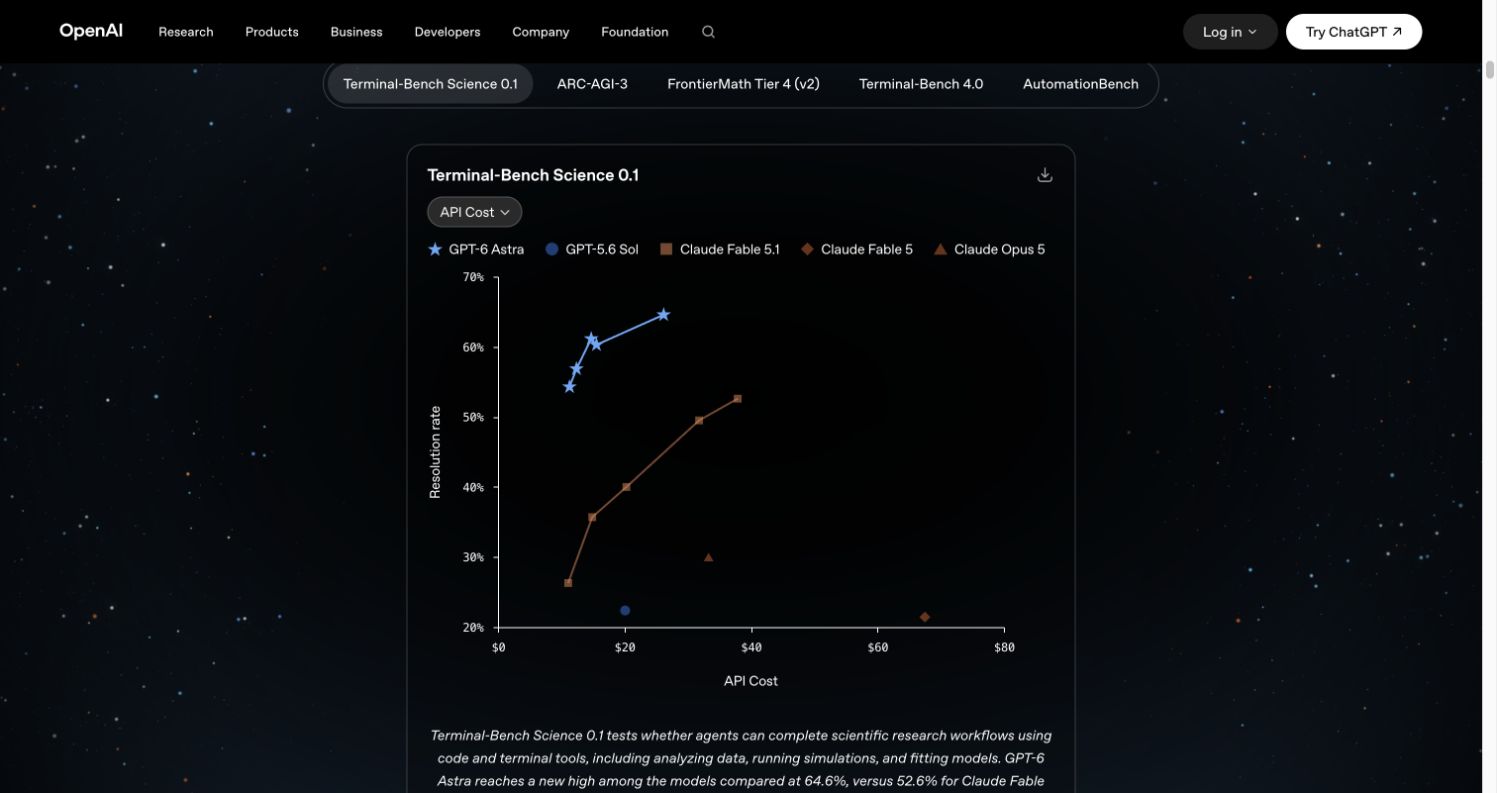Open the Products menu
This screenshot has width=1497, height=793.
pos(272,32)
